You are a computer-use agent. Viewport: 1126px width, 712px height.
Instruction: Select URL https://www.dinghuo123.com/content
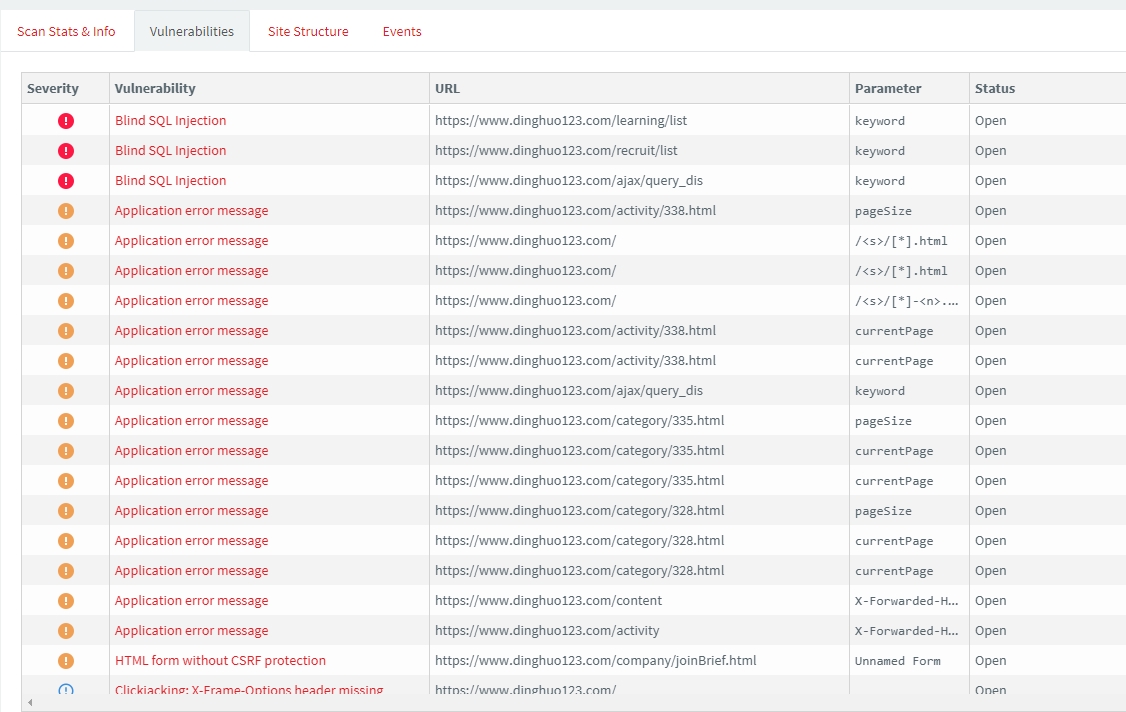pos(548,601)
